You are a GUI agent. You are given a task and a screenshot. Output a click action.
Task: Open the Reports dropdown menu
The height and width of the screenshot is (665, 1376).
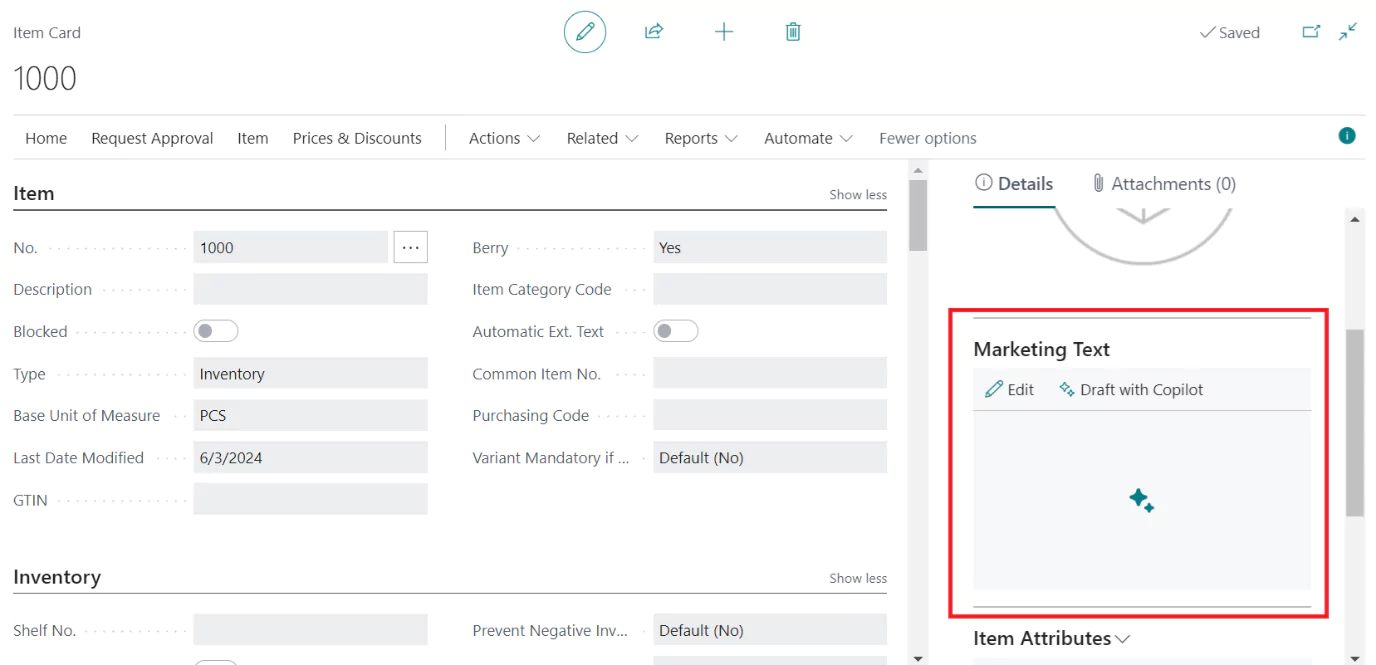coord(701,138)
